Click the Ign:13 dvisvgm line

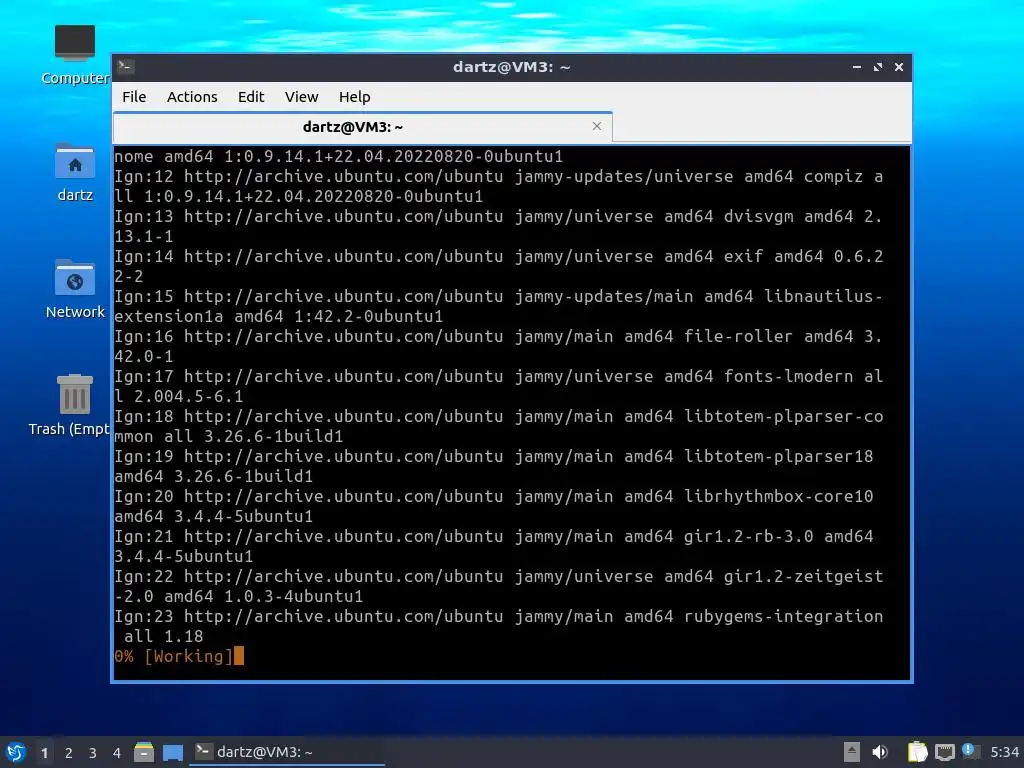499,225
